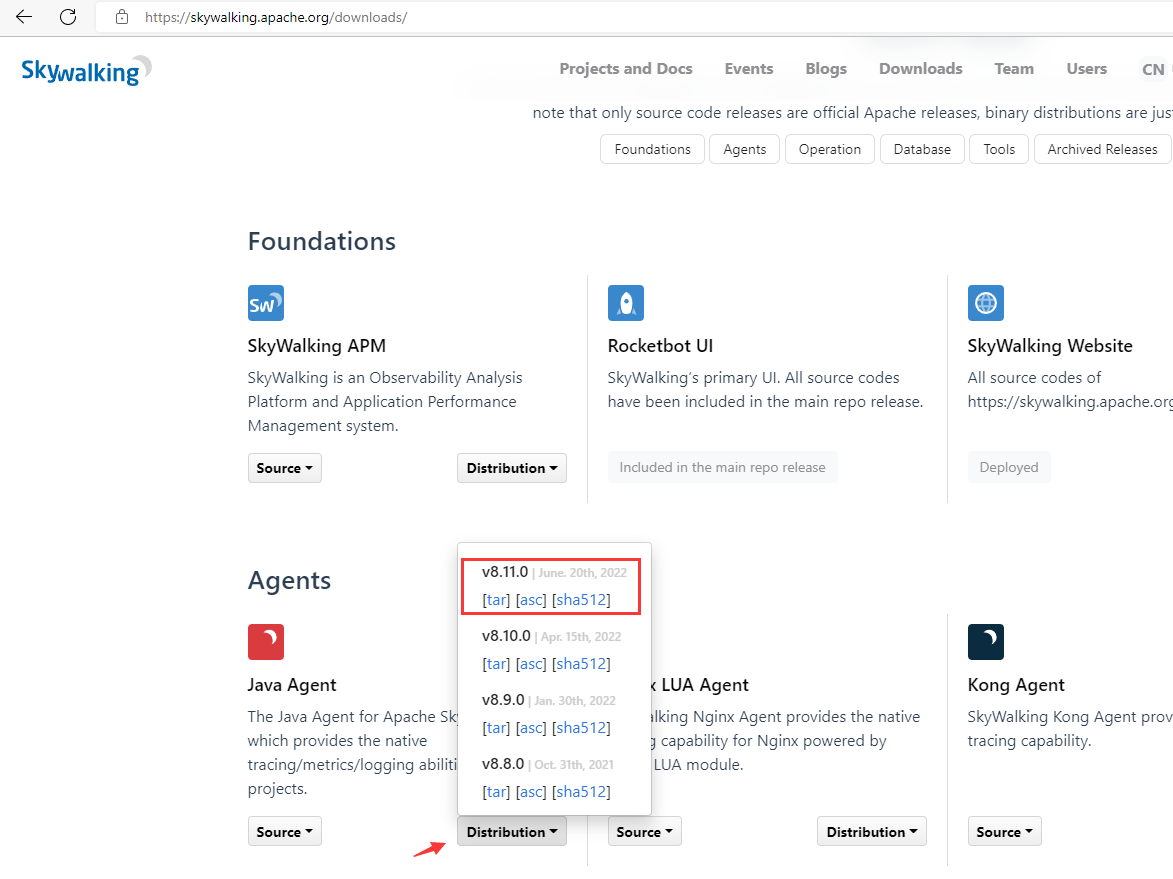
Task: Expand Nginx LUA Agent Source dropdown
Action: coord(644,832)
